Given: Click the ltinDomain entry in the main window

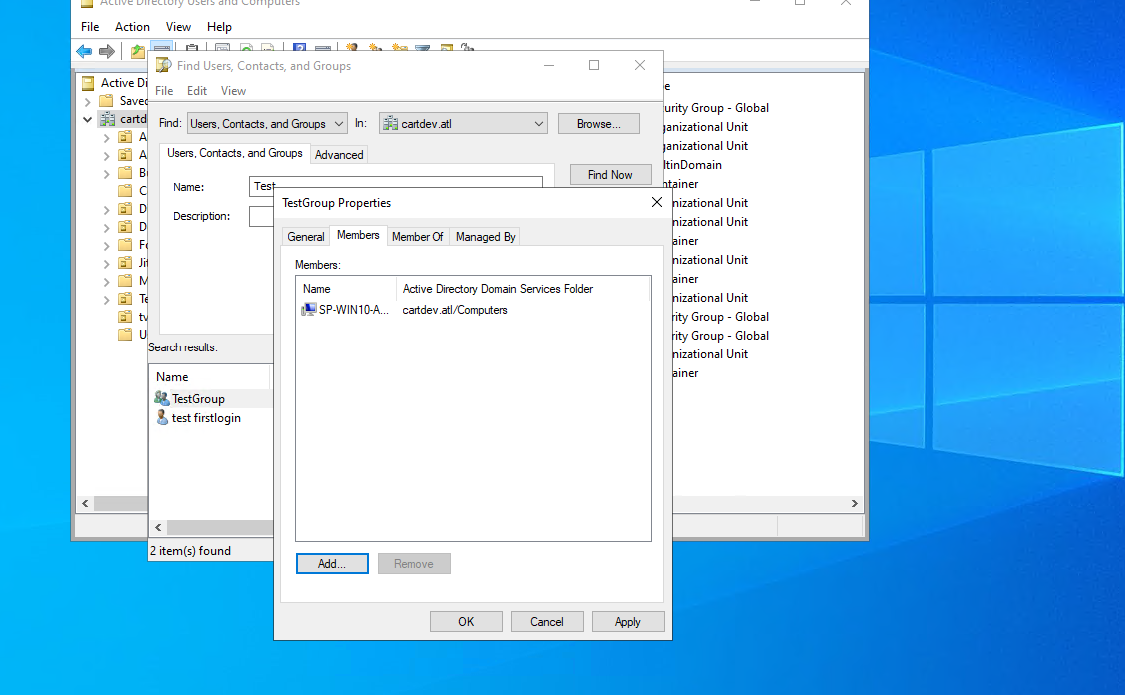Looking at the screenshot, I should click(x=692, y=165).
